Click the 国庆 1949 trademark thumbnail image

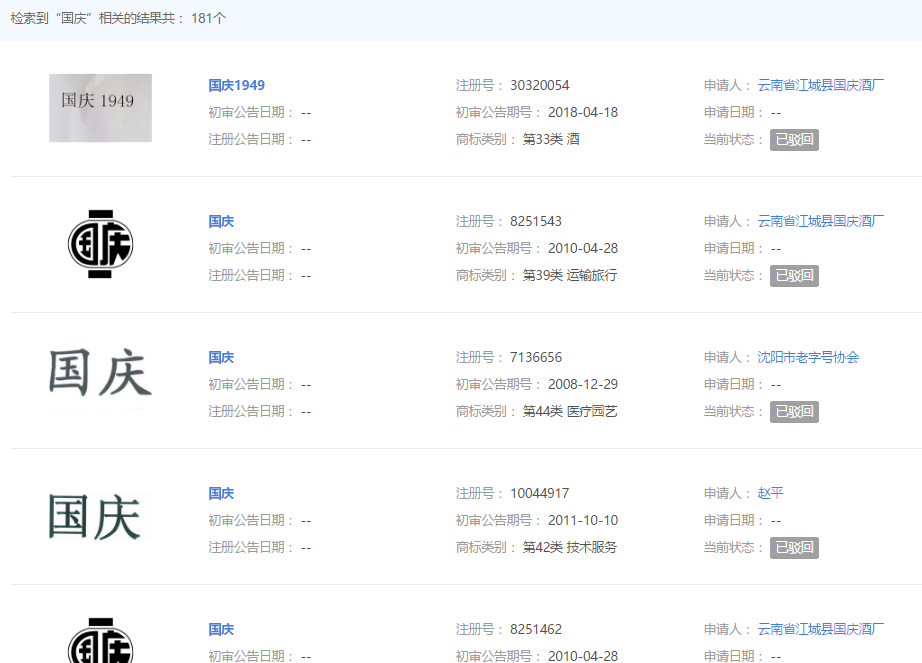(x=101, y=108)
